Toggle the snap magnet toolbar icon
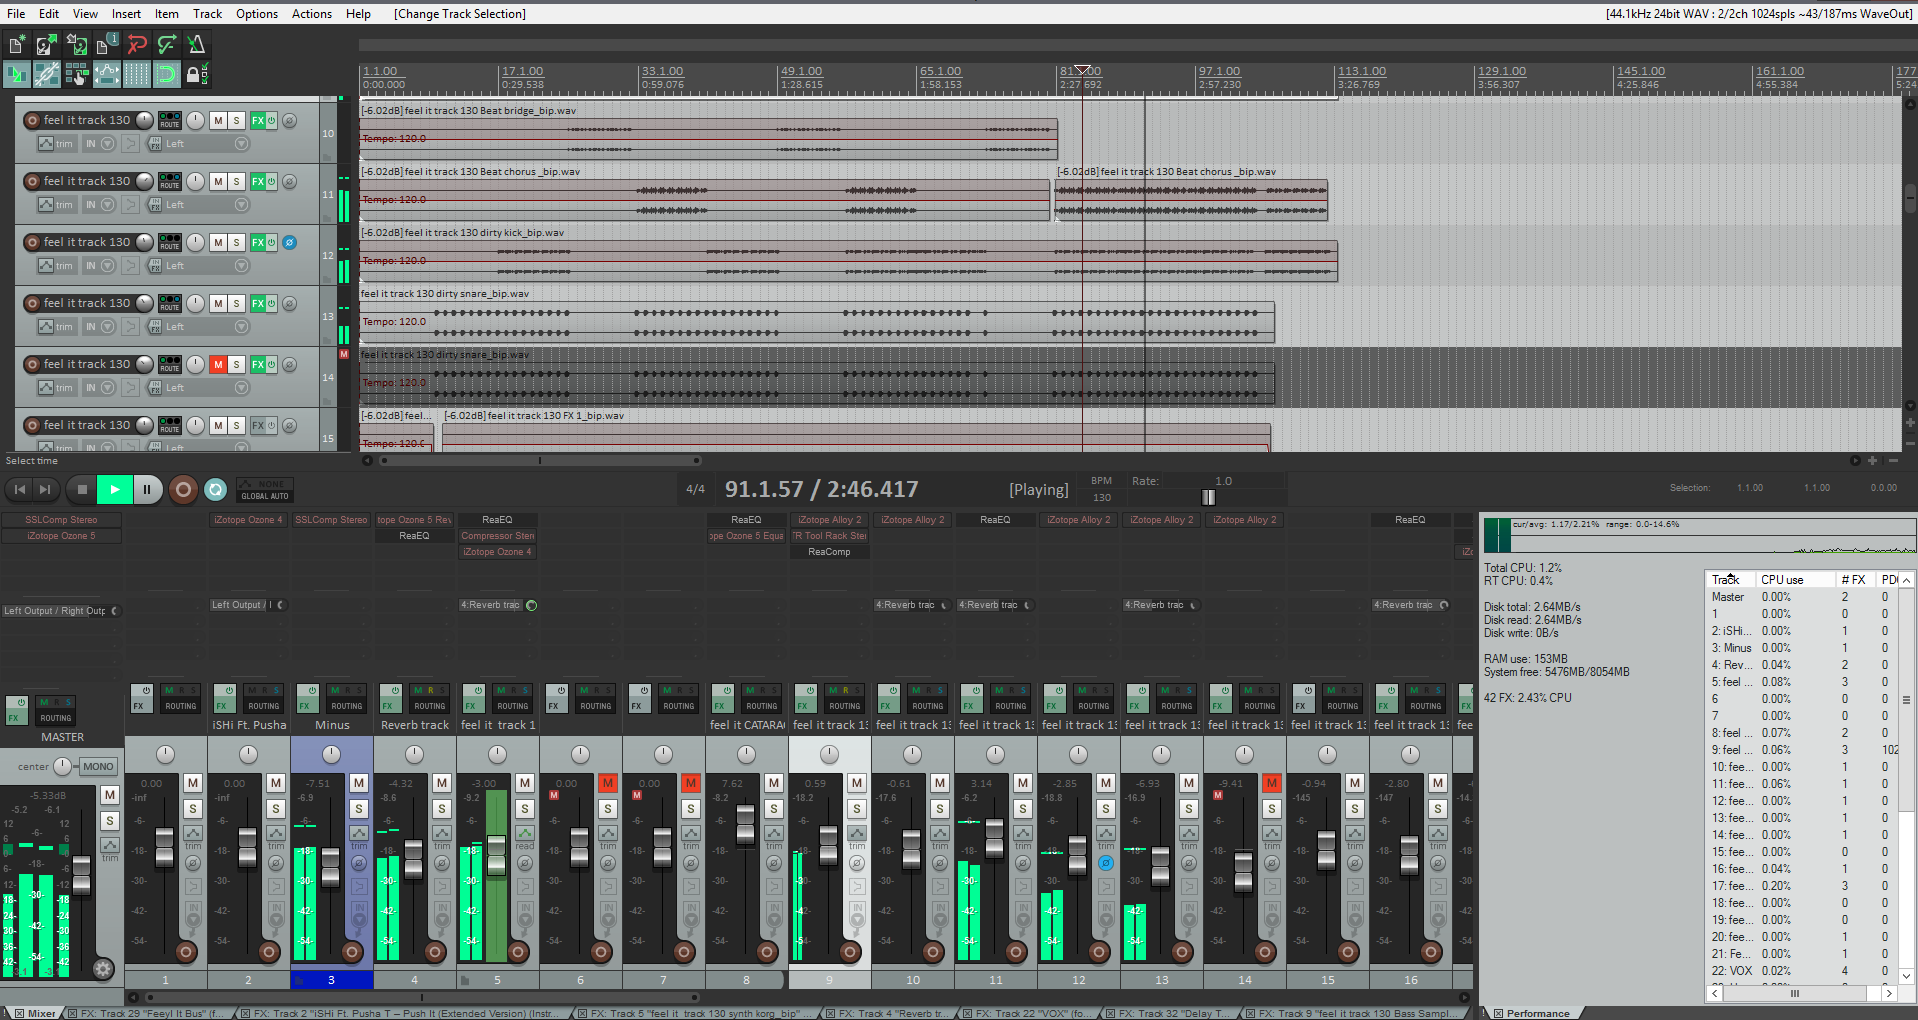1918x1020 pixels. point(167,74)
